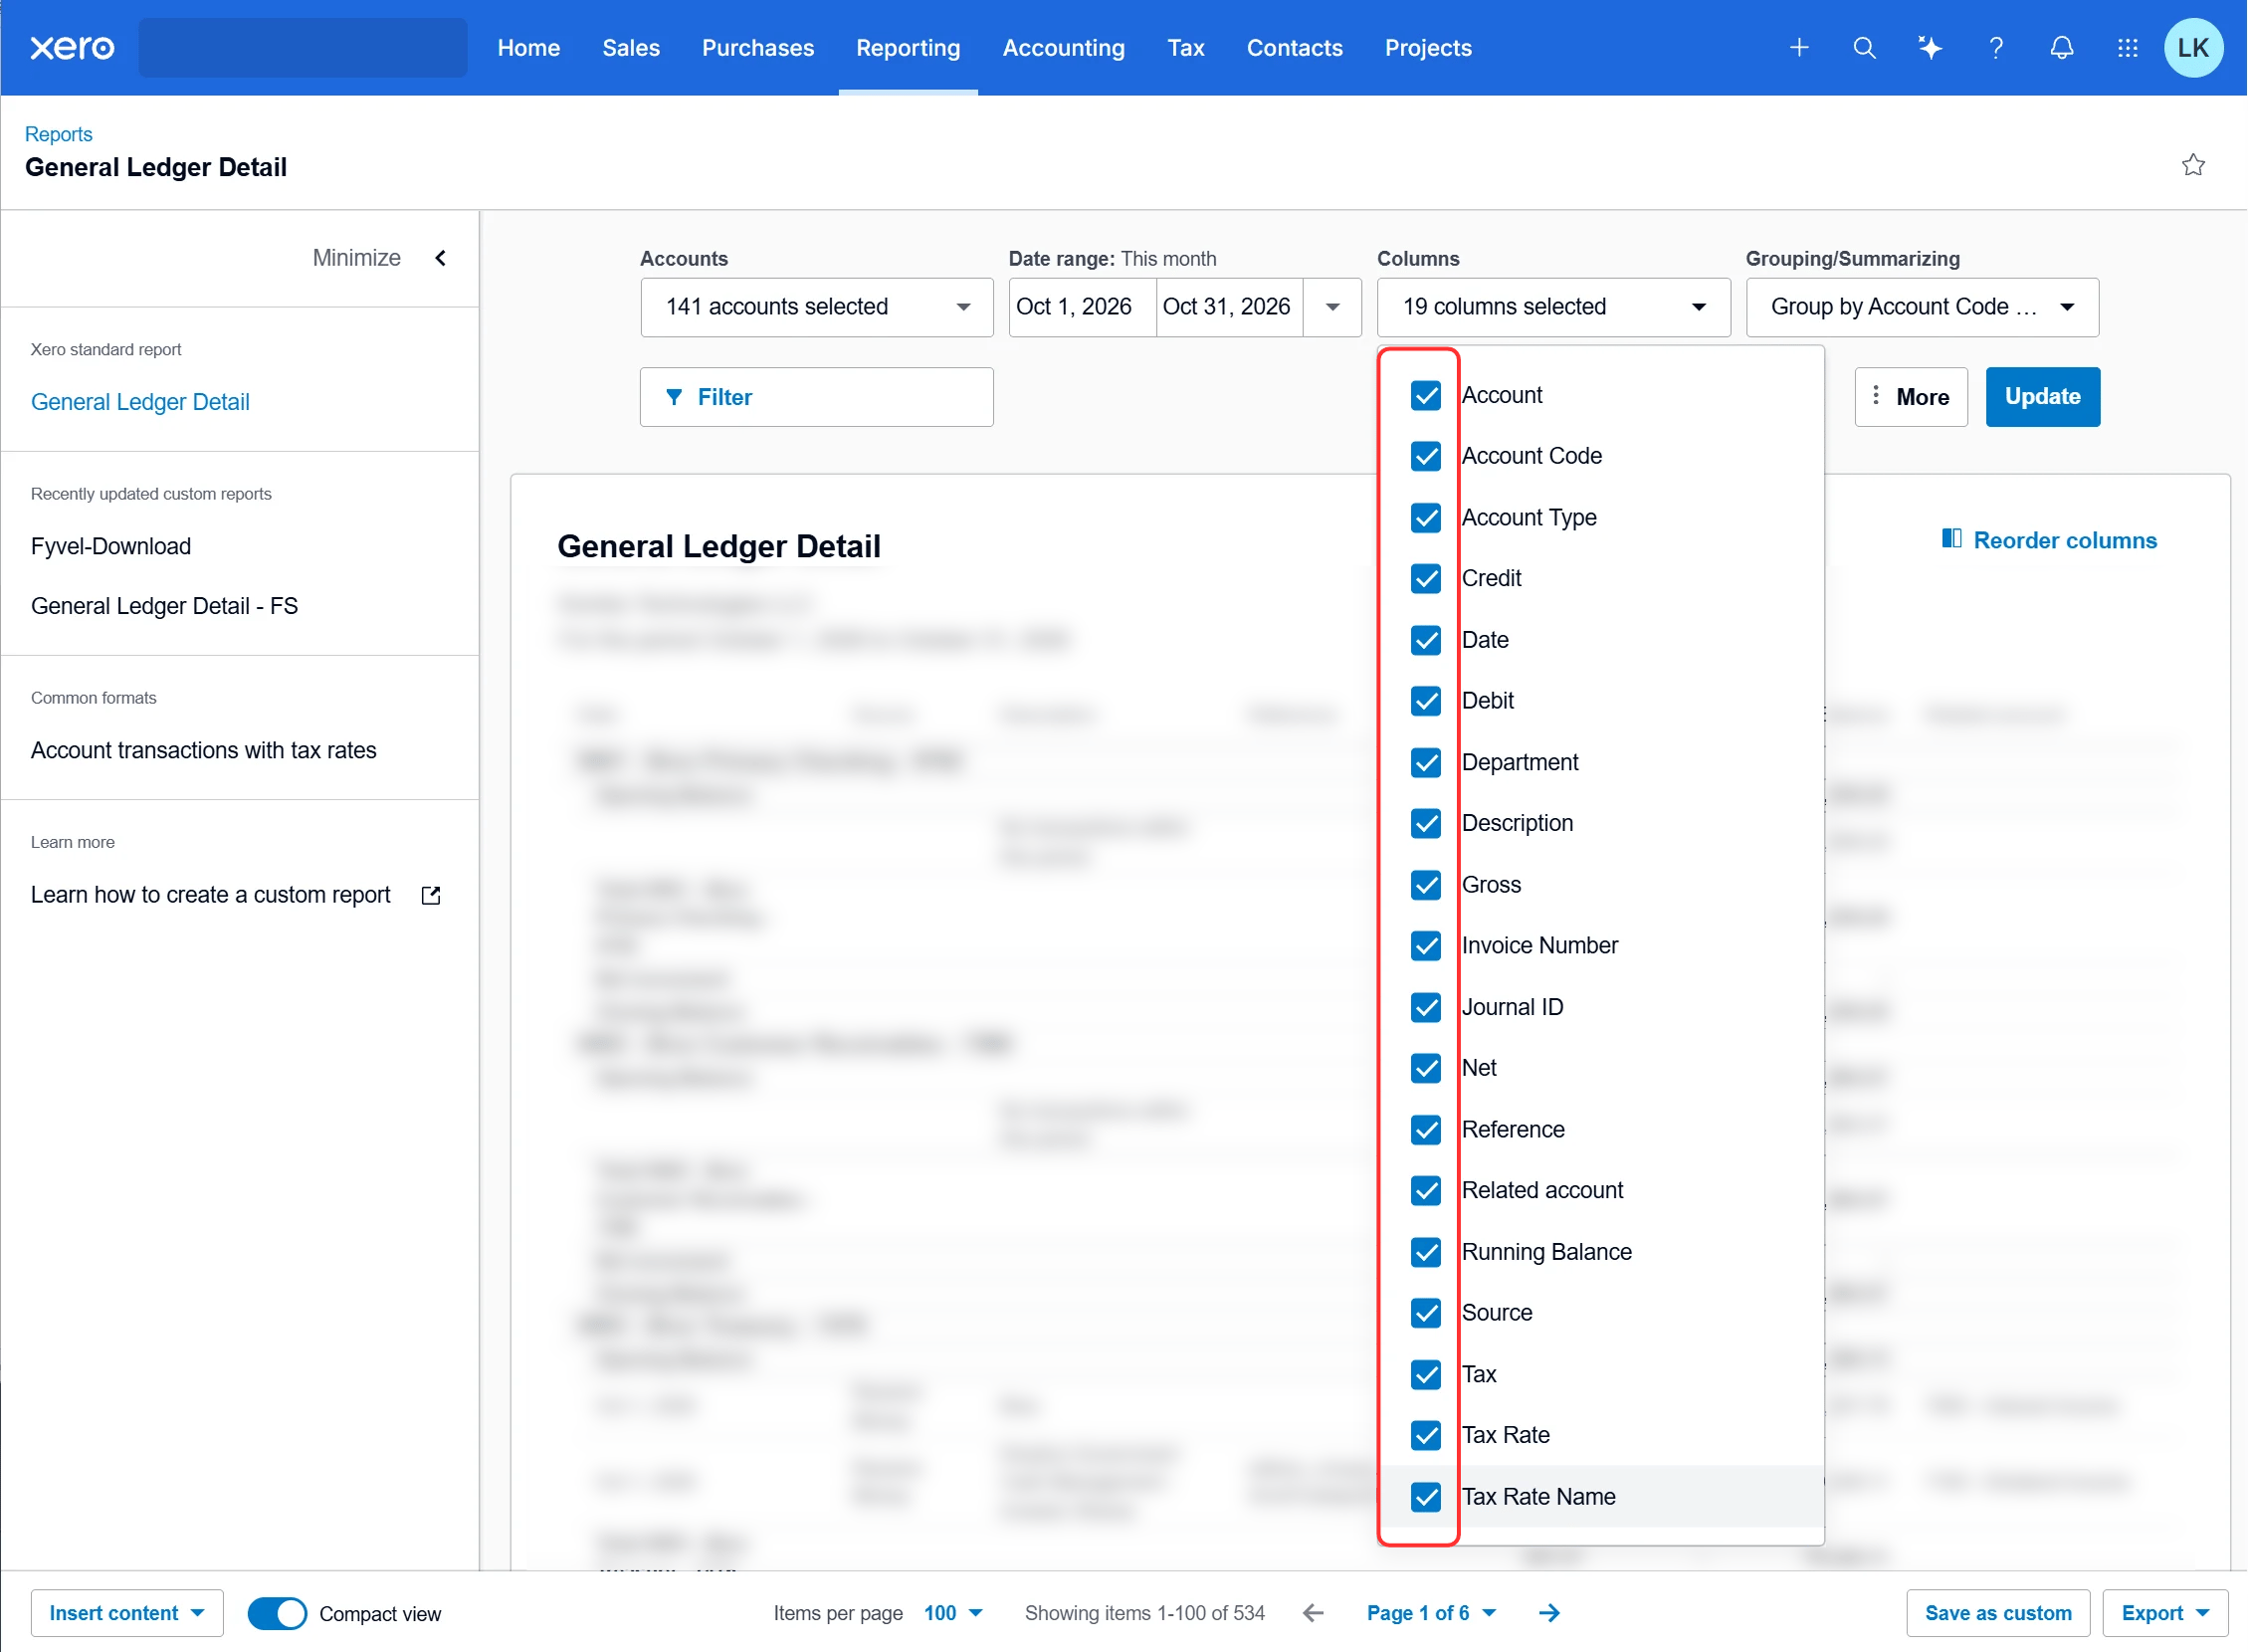Open the sparkle AI assistant icon
This screenshot has width=2248, height=1652.
click(x=1930, y=47)
